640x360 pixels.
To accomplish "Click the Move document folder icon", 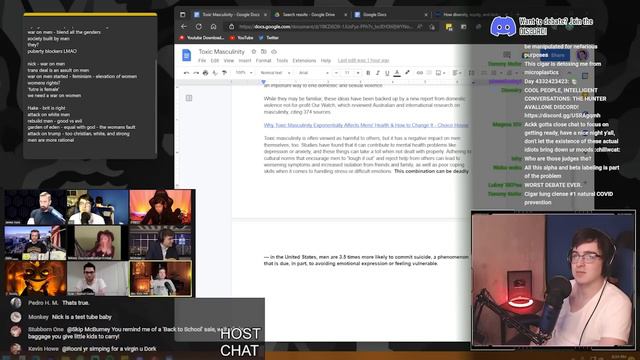I will (264, 51).
